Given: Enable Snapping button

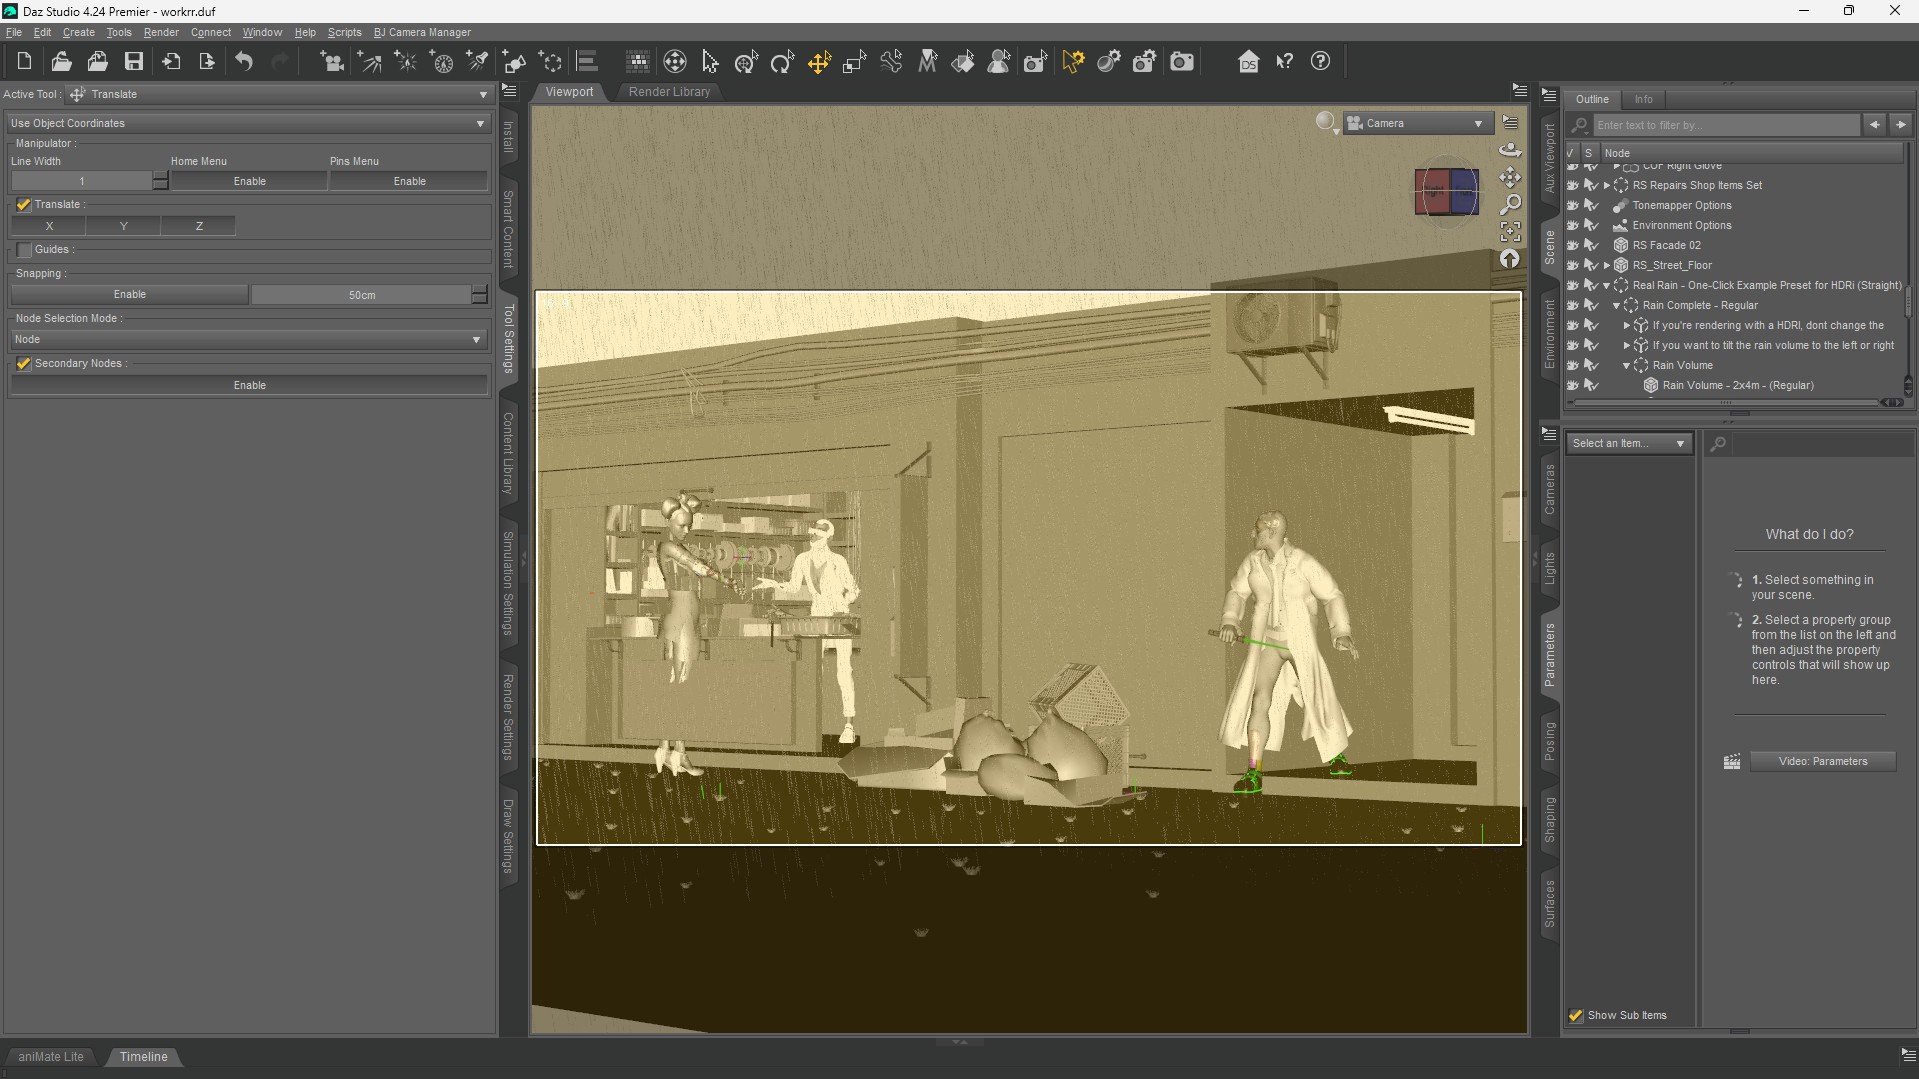Looking at the screenshot, I should click(x=130, y=294).
